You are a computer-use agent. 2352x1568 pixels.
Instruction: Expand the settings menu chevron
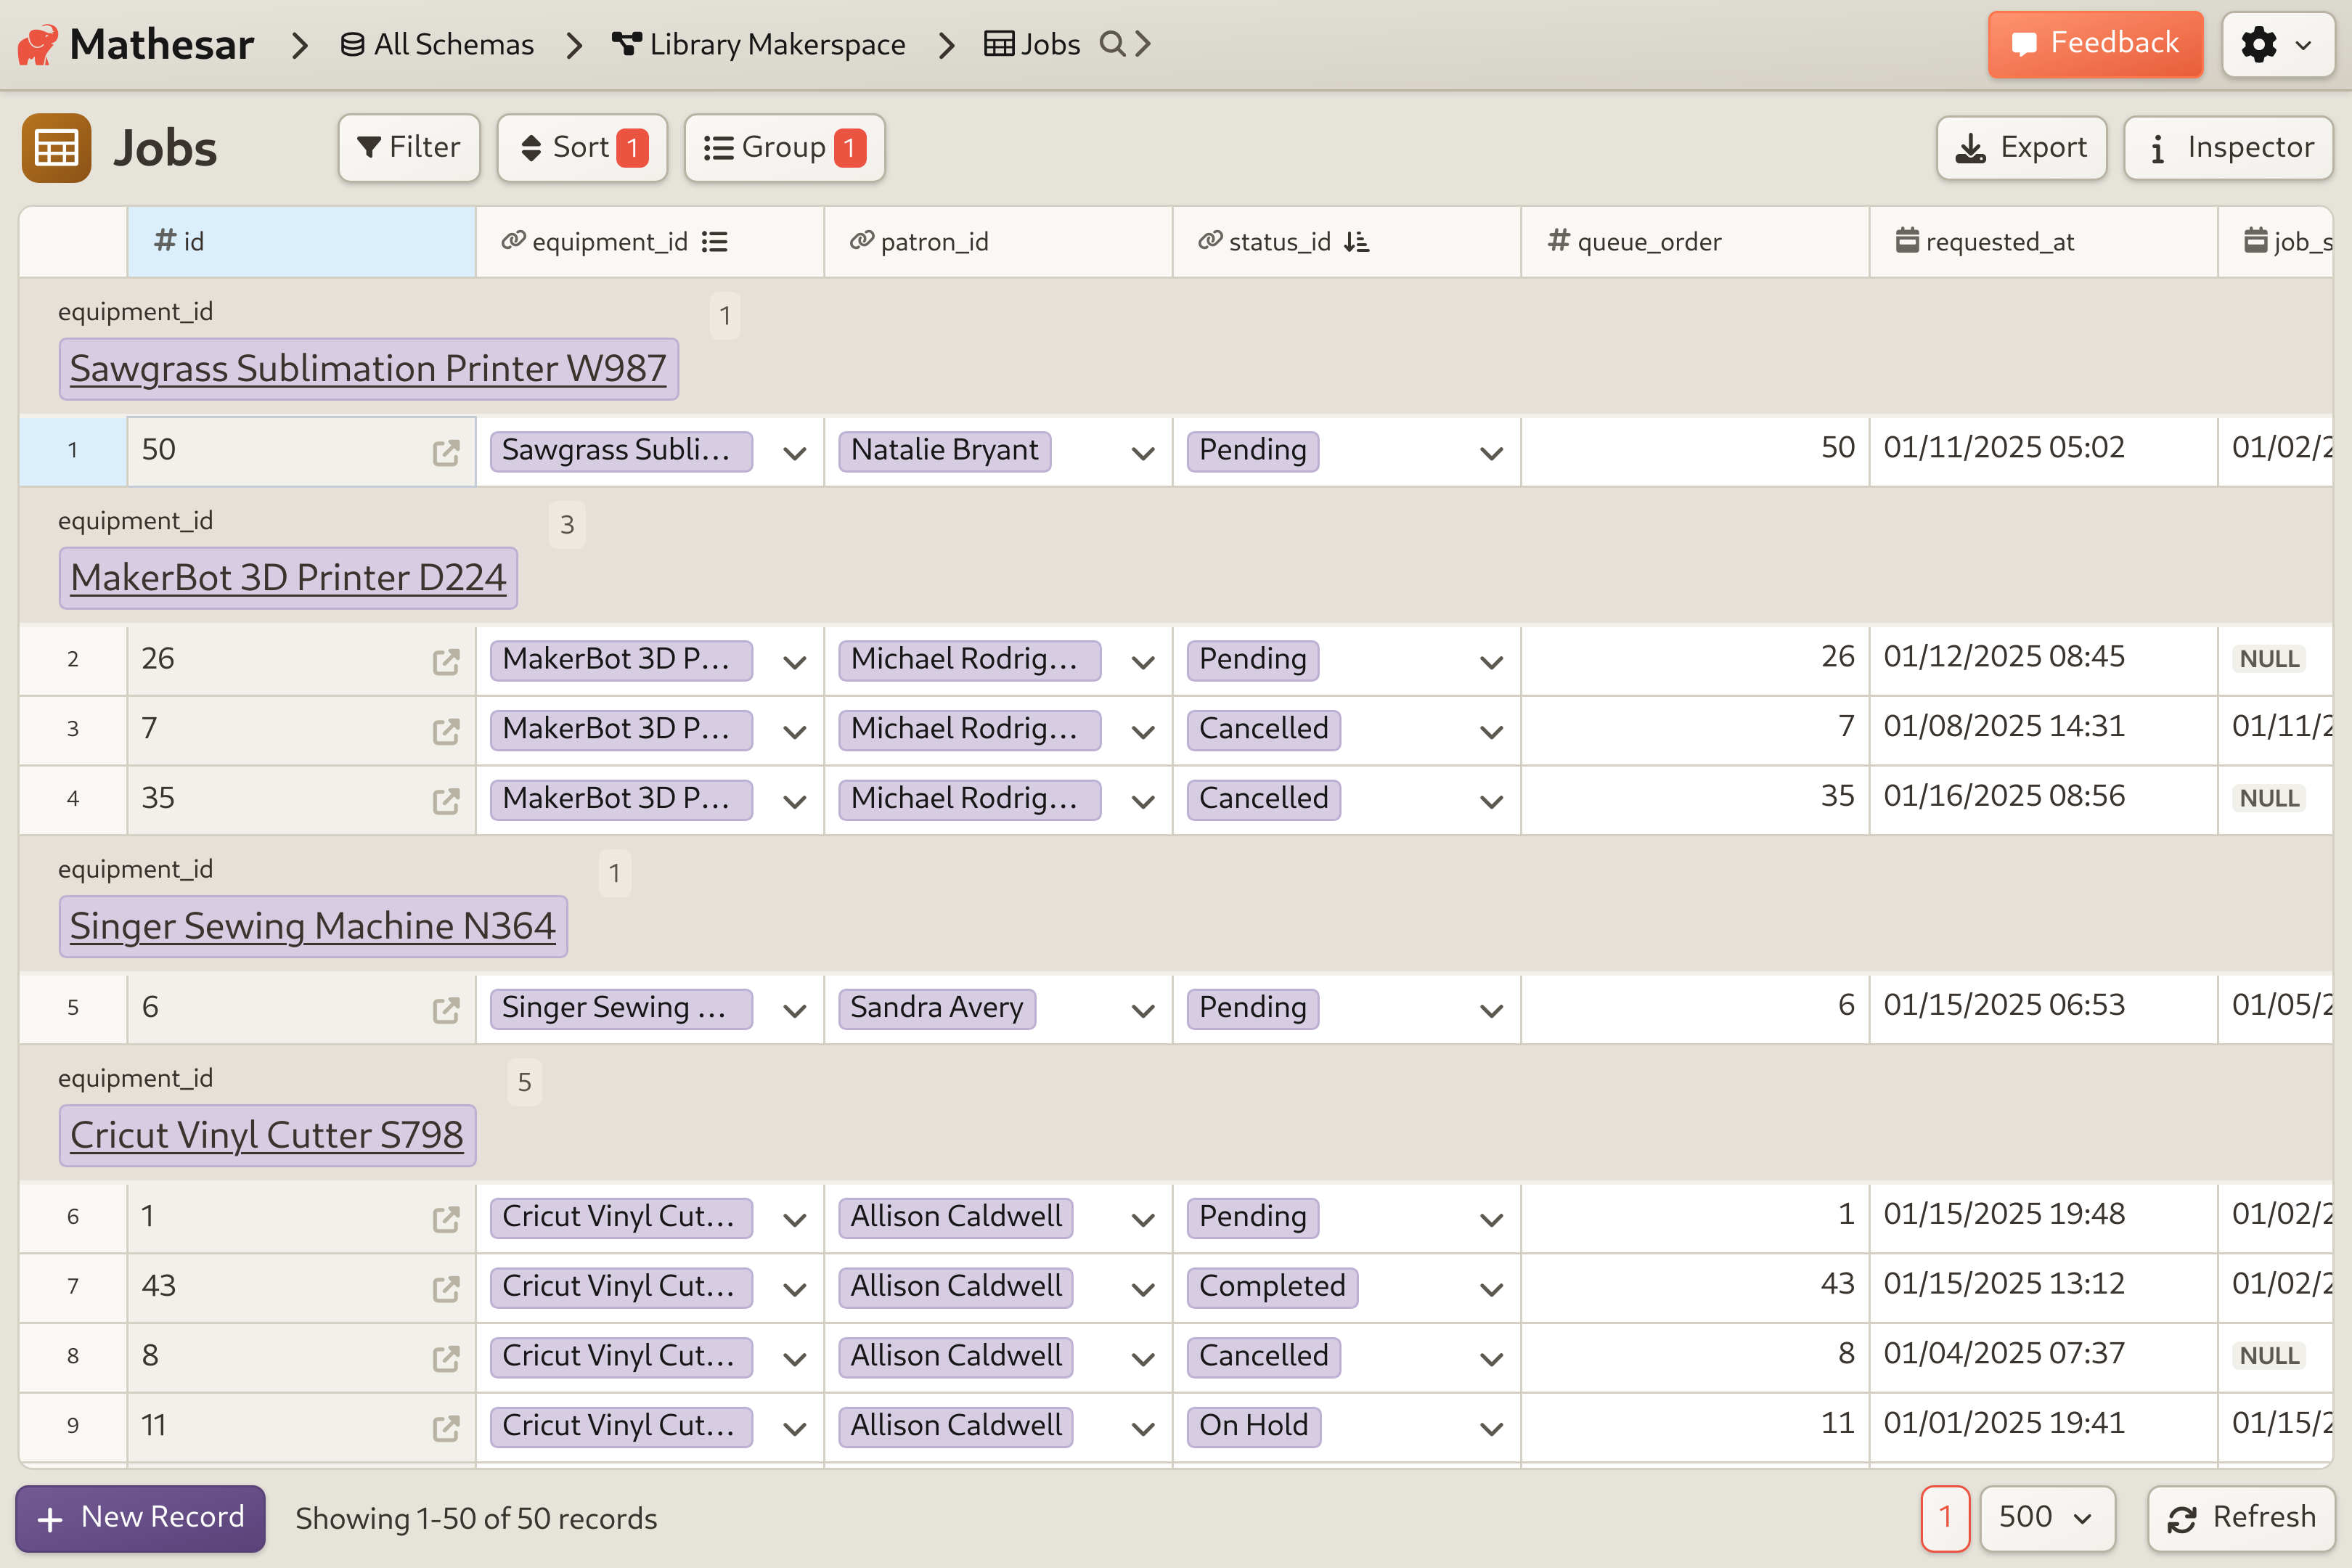click(2303, 45)
